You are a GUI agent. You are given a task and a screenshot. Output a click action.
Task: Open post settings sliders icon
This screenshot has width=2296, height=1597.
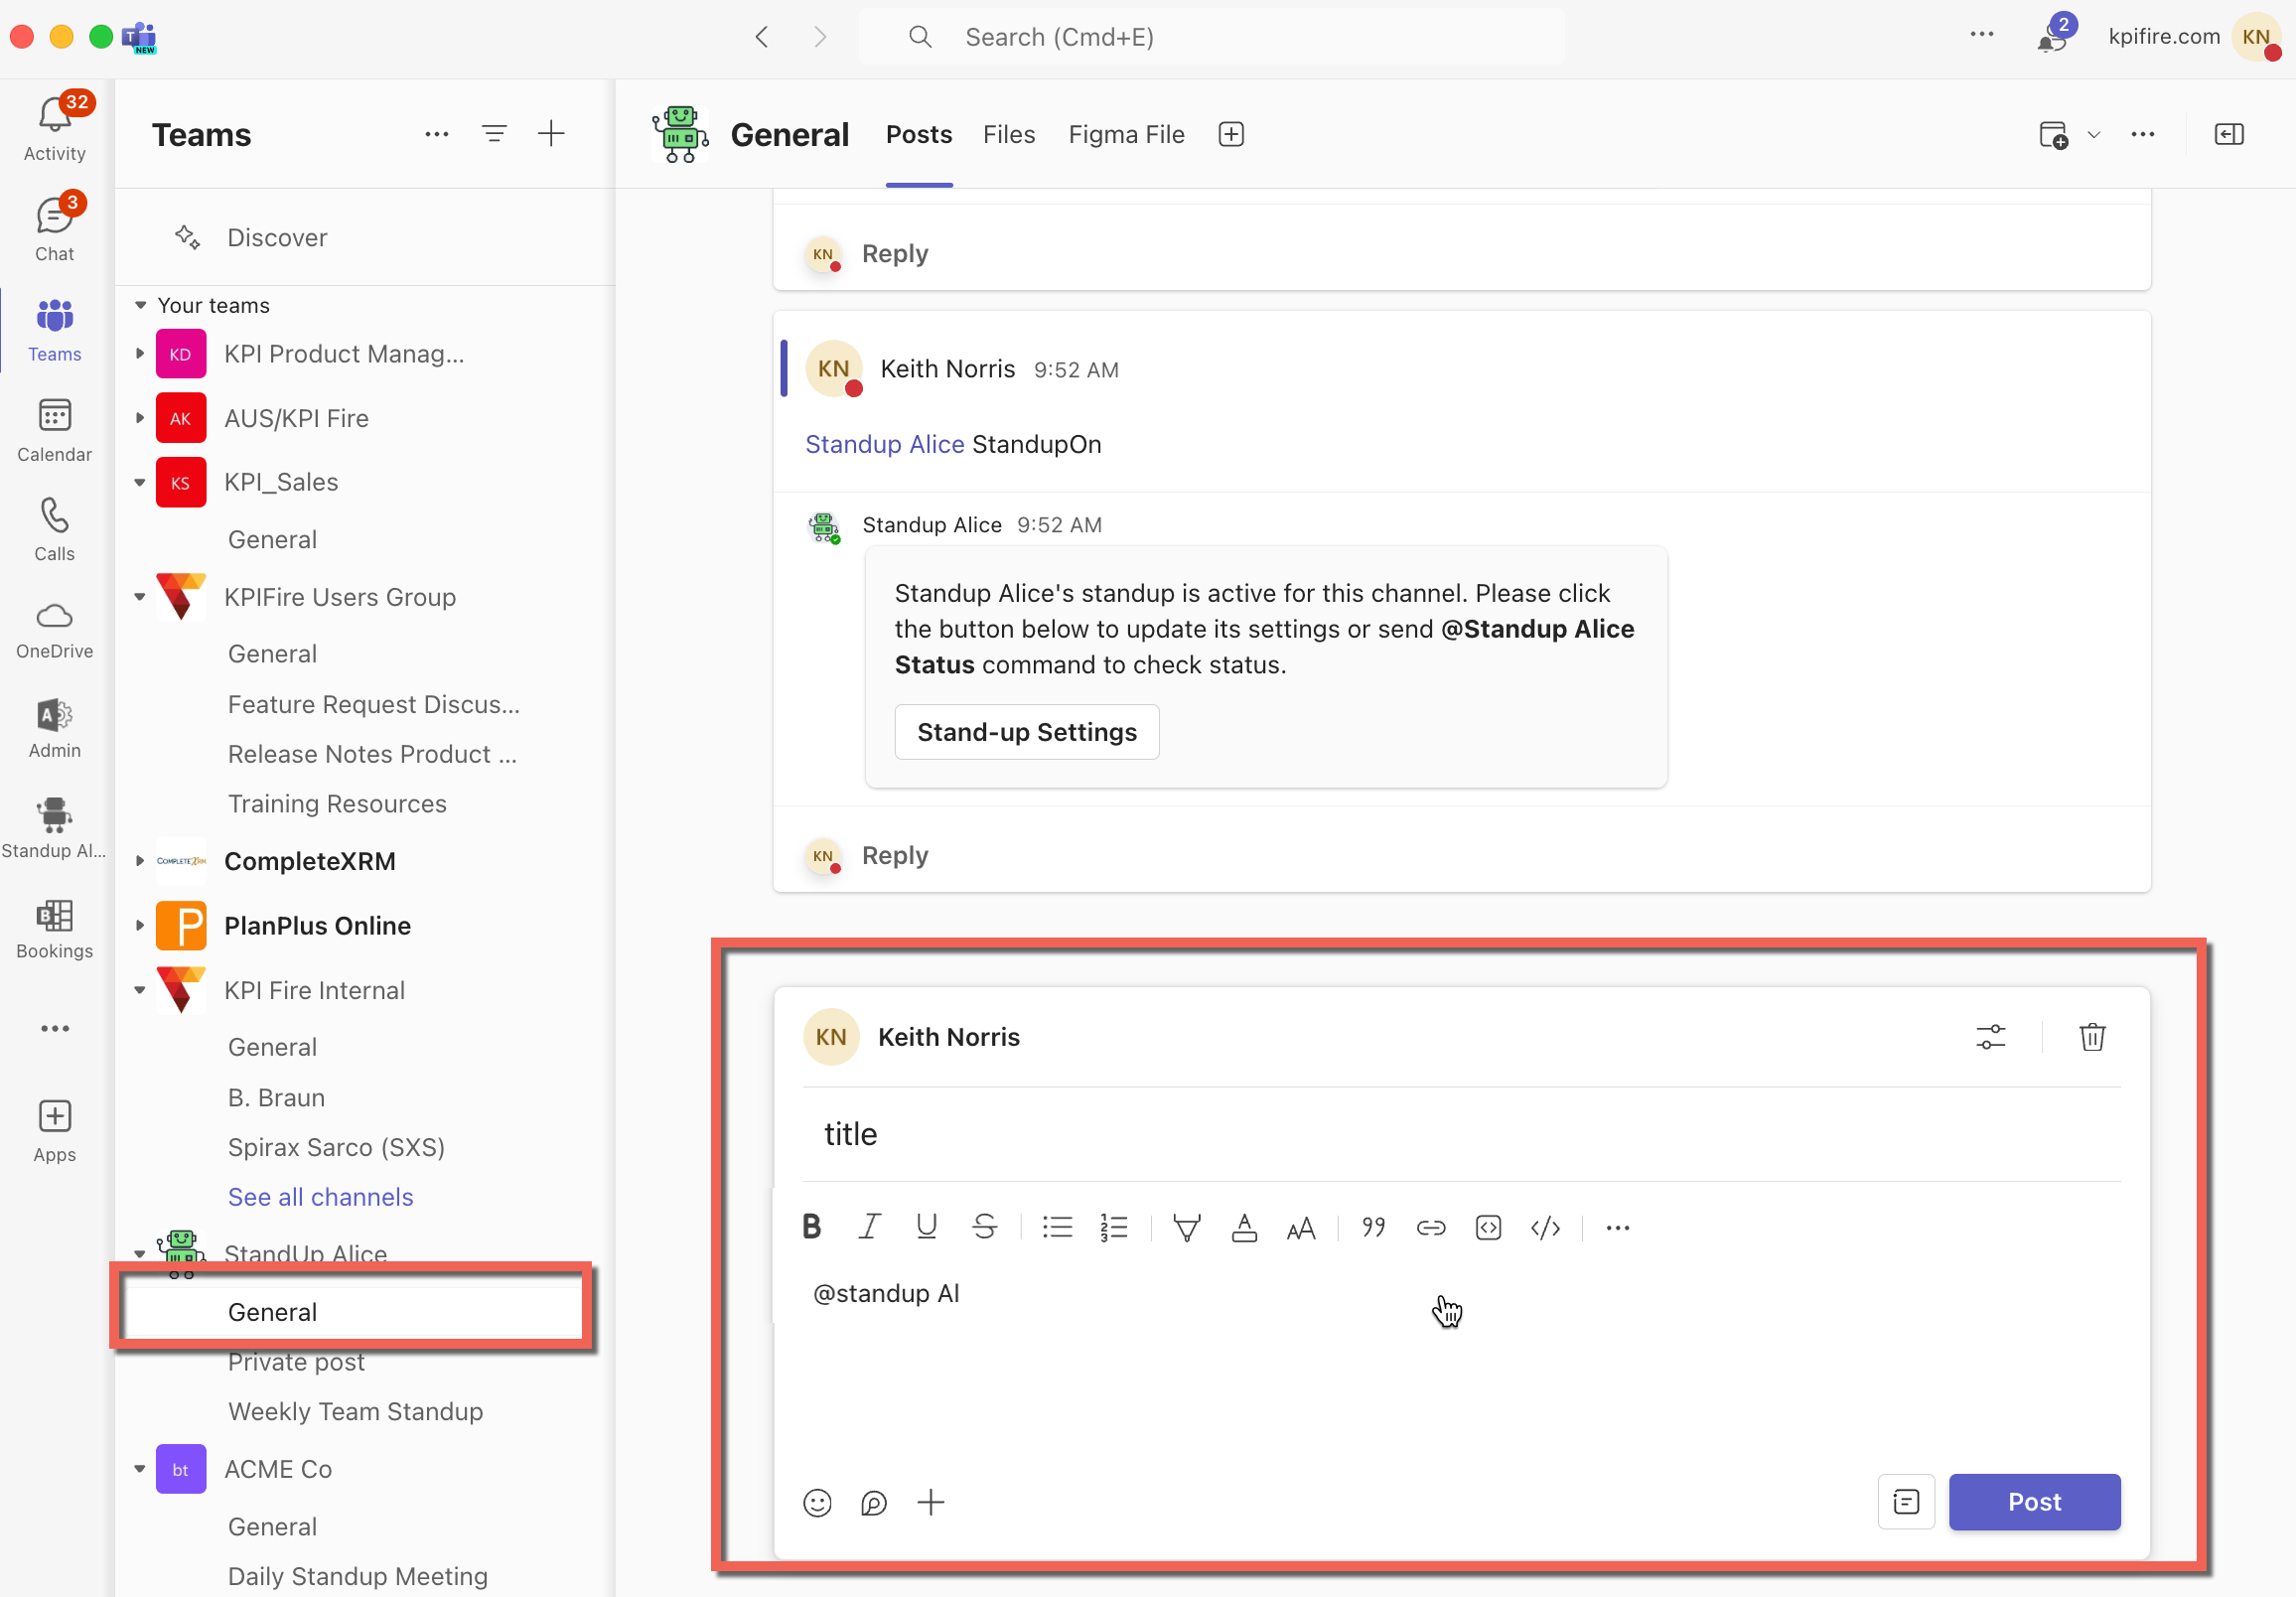pos(1990,1037)
